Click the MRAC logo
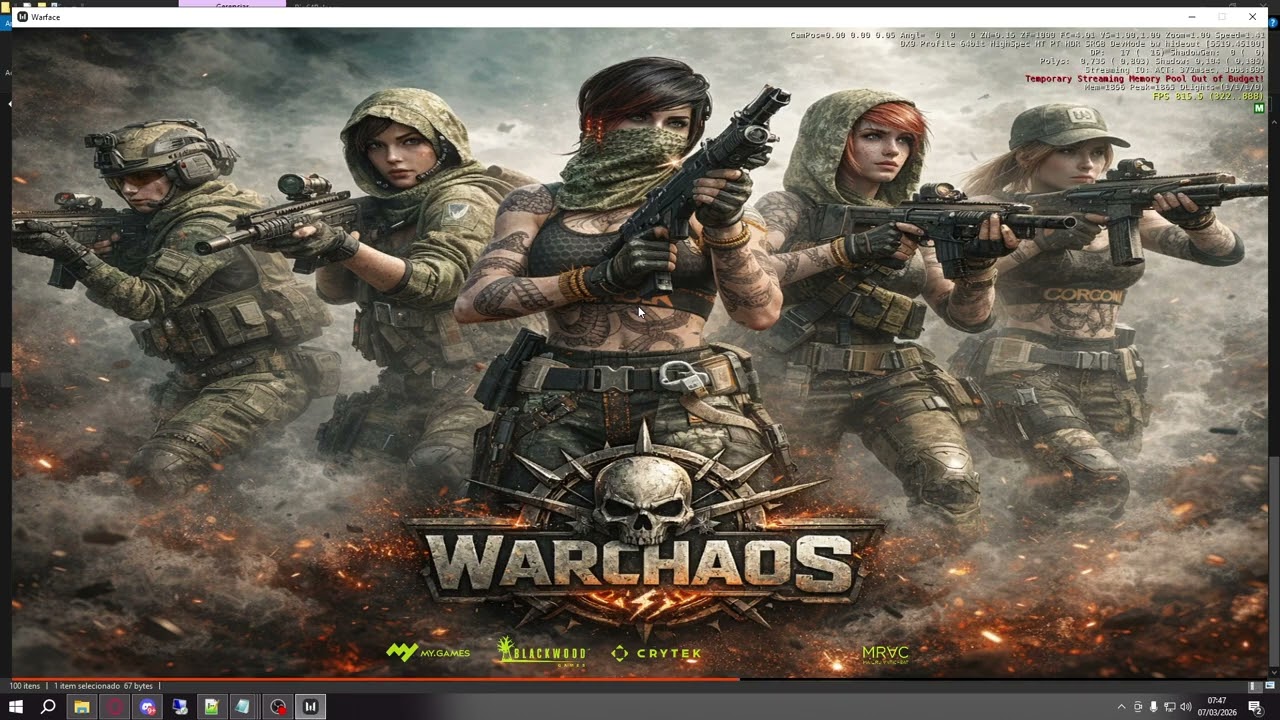This screenshot has height=720, width=1280. click(885, 655)
